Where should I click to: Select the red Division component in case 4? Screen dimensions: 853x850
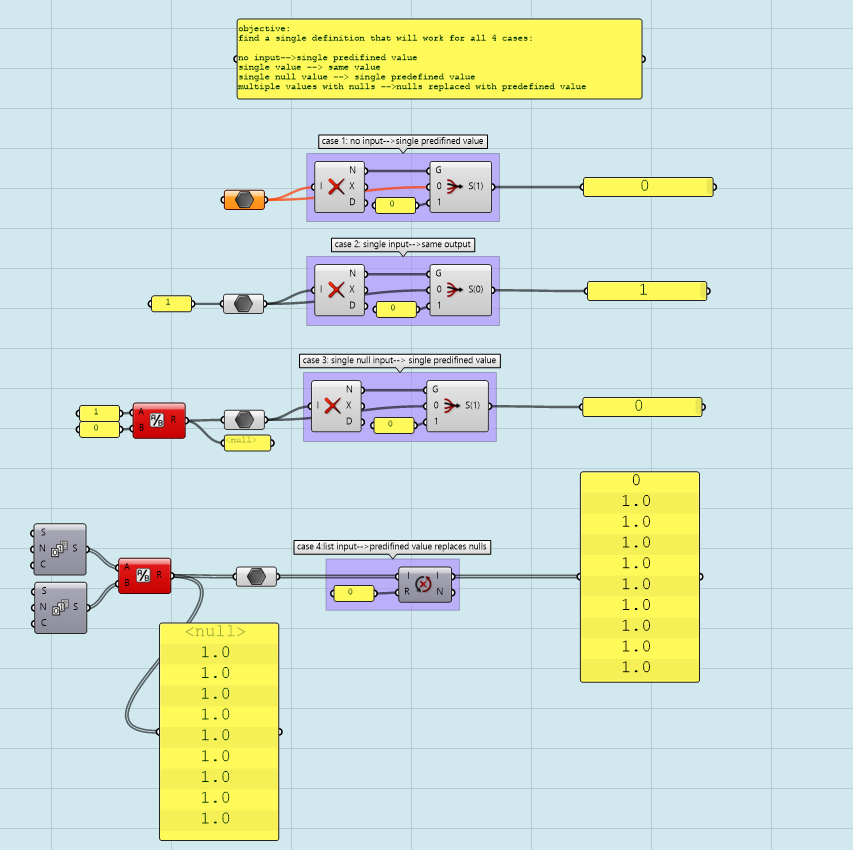pos(144,576)
